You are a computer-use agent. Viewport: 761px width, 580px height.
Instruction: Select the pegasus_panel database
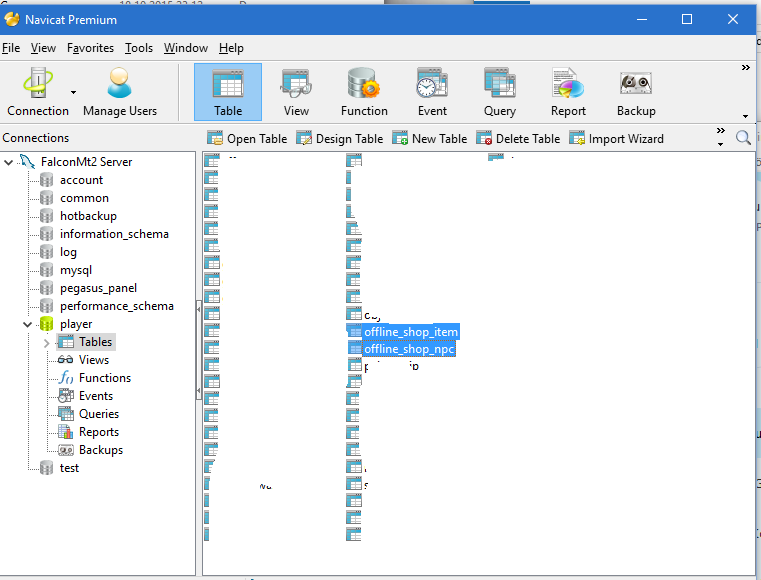point(99,288)
